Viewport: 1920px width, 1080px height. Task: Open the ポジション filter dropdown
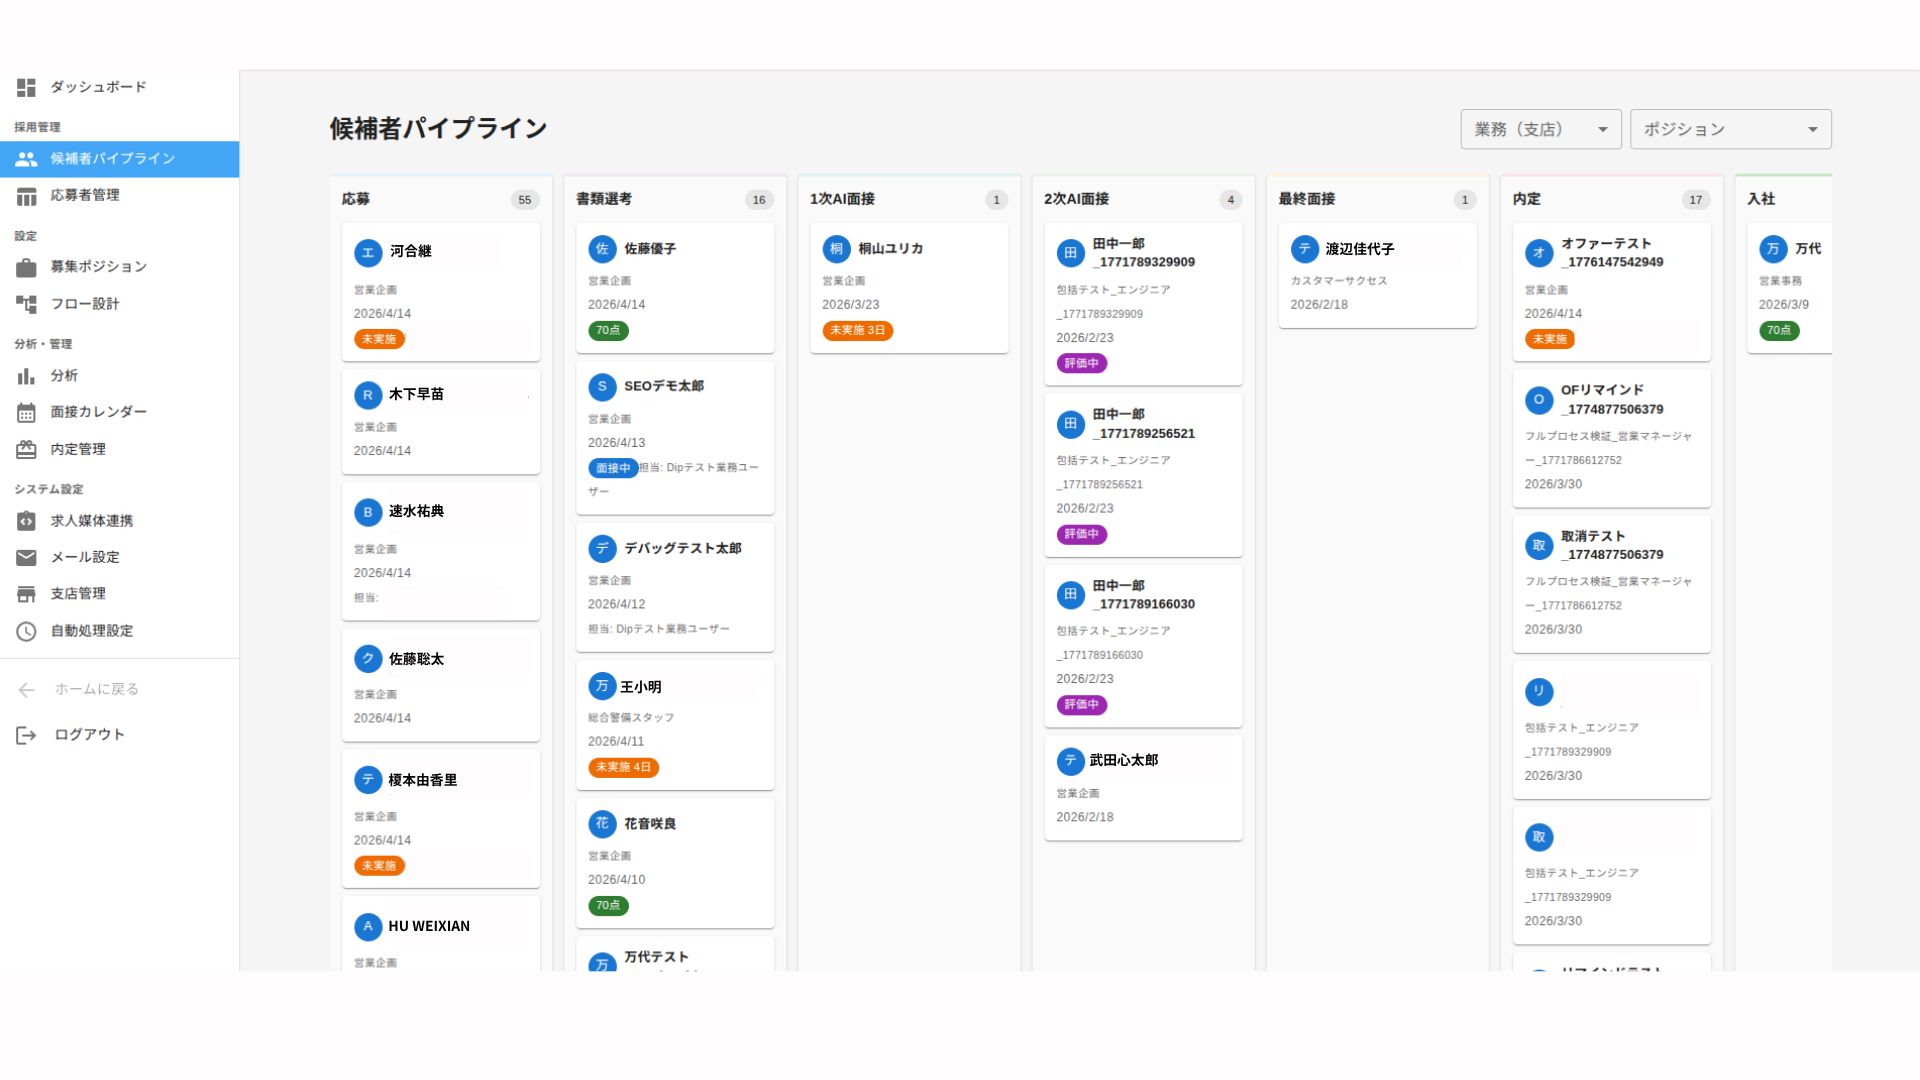pyautogui.click(x=1731, y=130)
